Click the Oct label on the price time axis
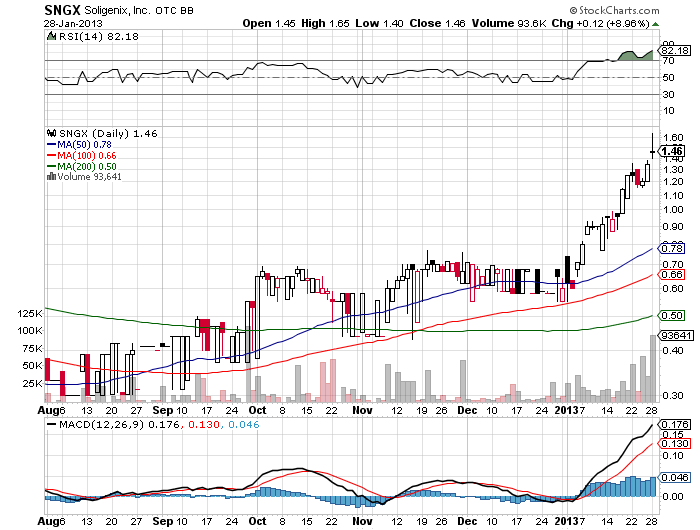Image resolution: width=700 pixels, height=530 pixels. 258,410
